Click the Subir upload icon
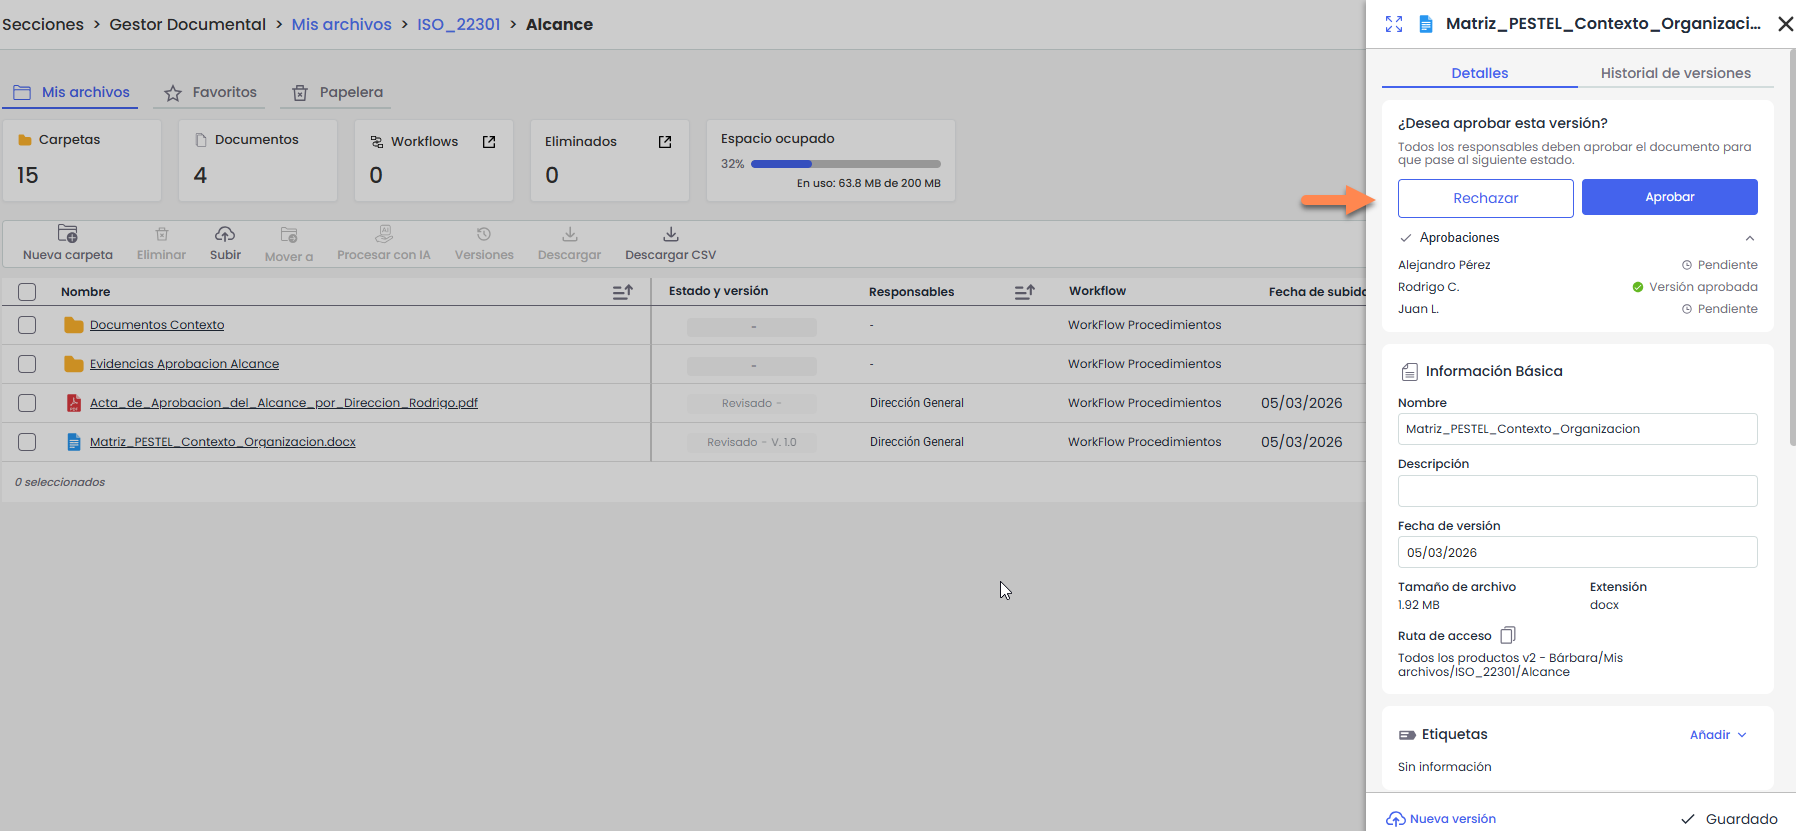1796x831 pixels. (x=225, y=234)
